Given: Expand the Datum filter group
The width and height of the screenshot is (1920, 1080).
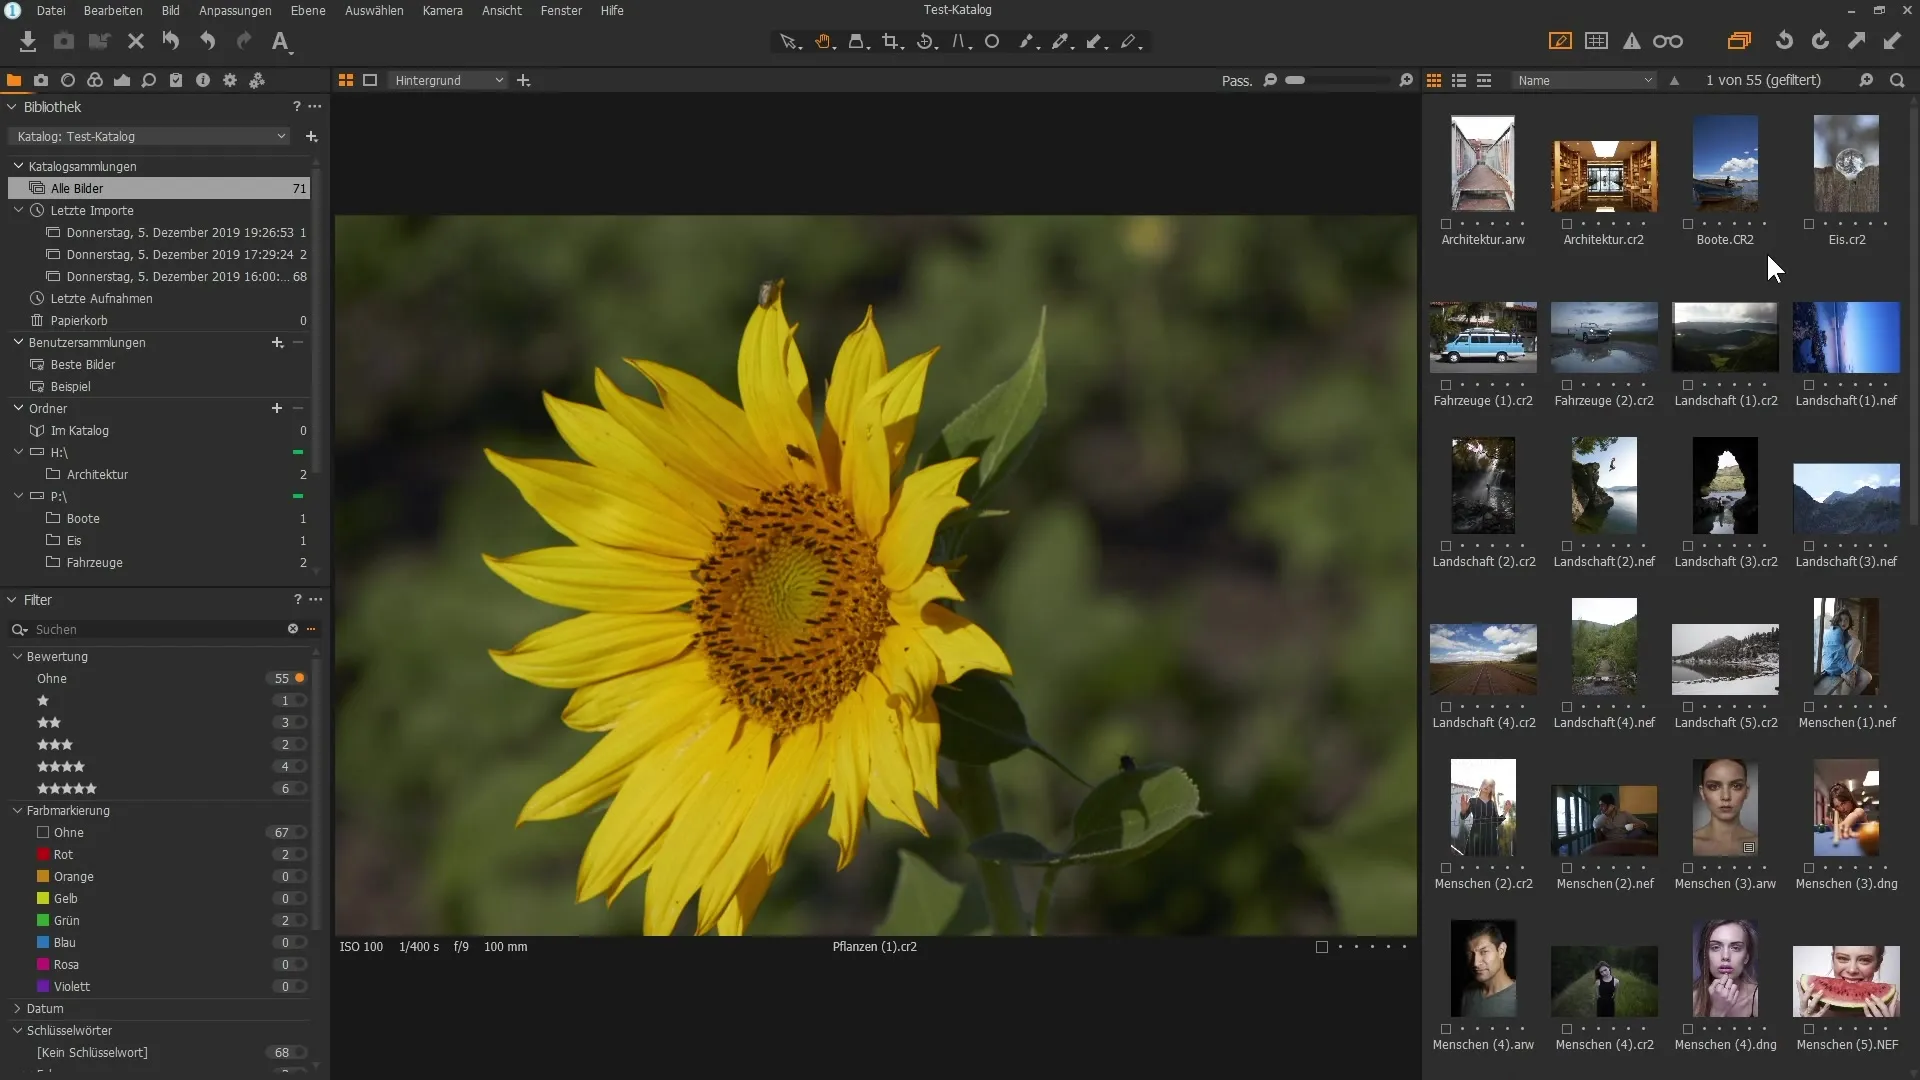Looking at the screenshot, I should (x=17, y=1008).
